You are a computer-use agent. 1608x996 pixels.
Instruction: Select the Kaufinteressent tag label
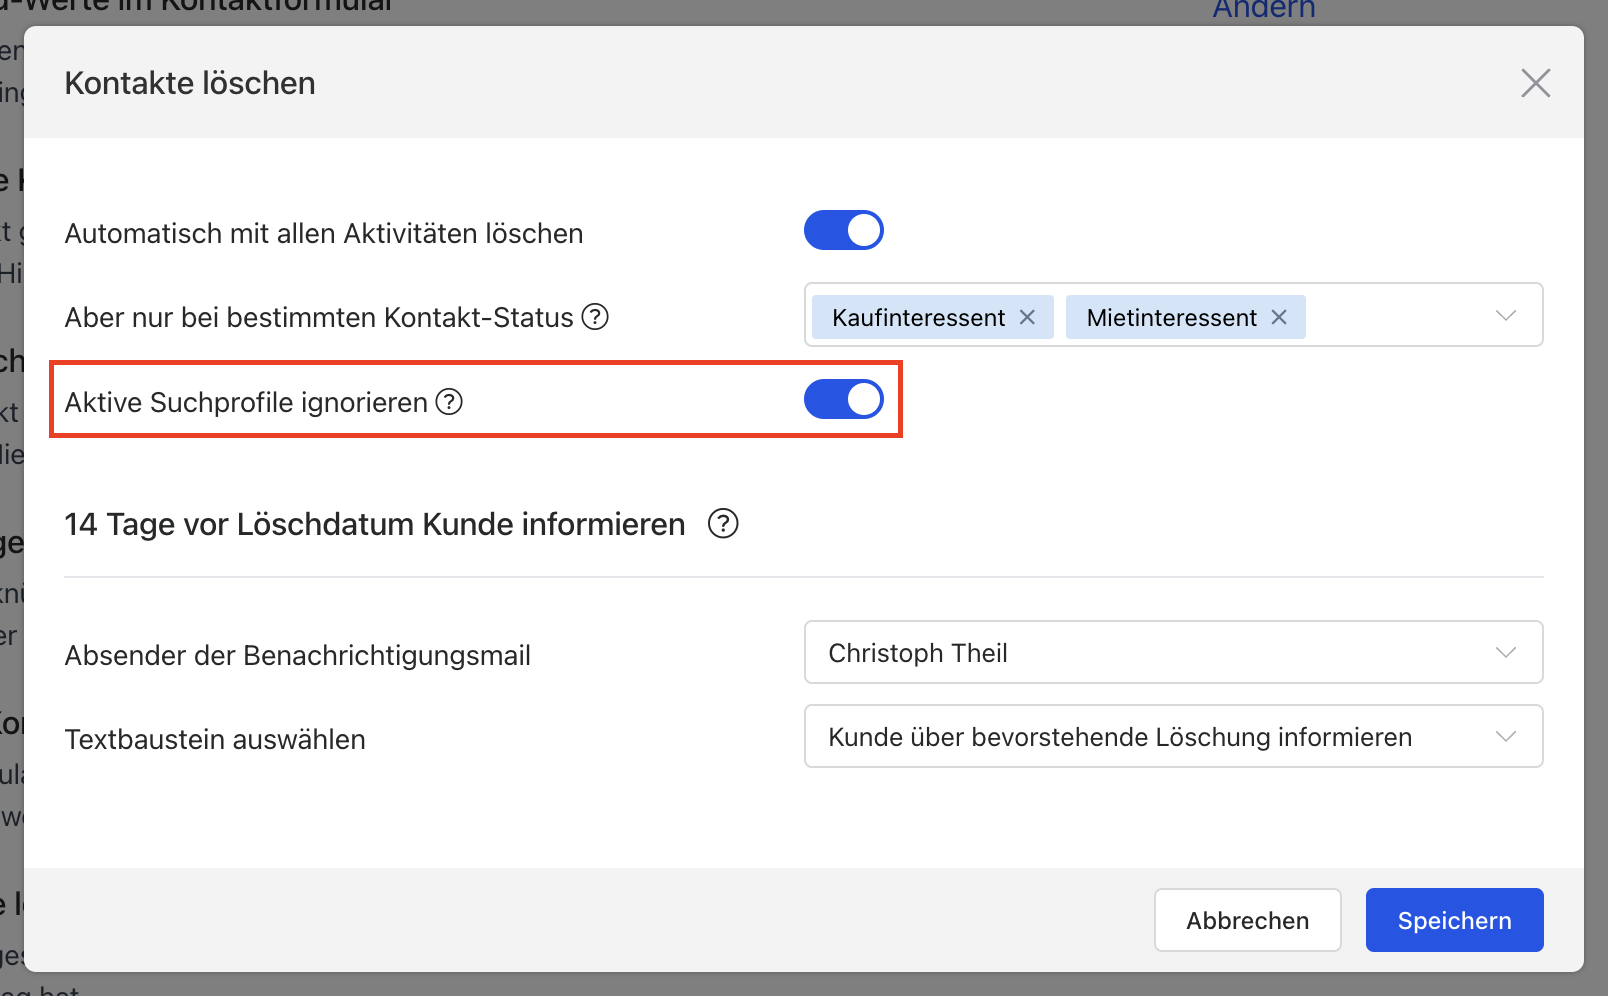point(918,318)
